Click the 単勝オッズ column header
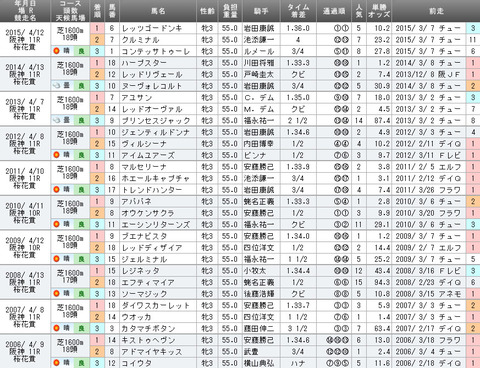This screenshot has height=368, width=480. click(x=379, y=11)
